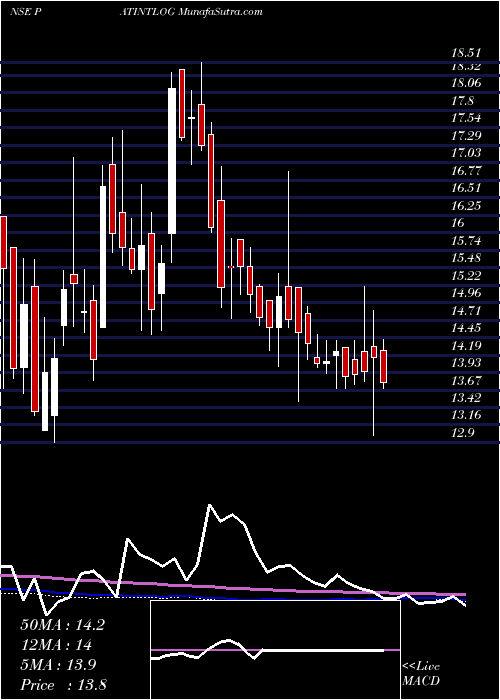Select the 15.48 price axis label
Screen dimensions: 500x700
(x=466, y=258)
